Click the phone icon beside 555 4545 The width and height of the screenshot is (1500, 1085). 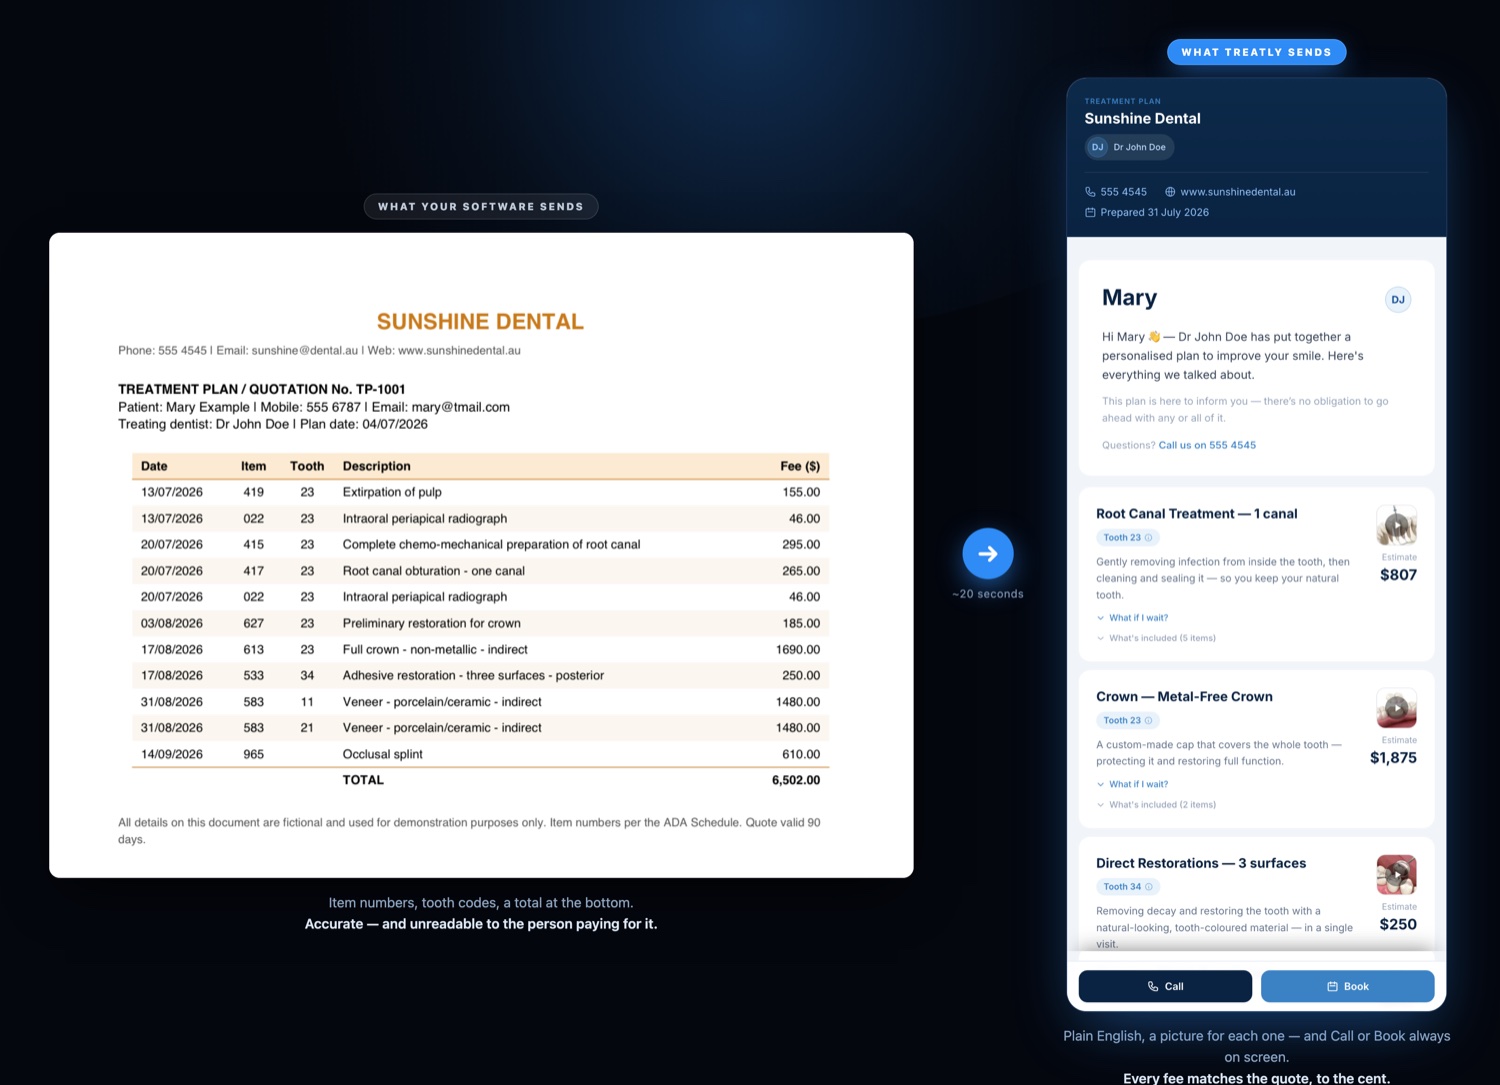(1090, 192)
